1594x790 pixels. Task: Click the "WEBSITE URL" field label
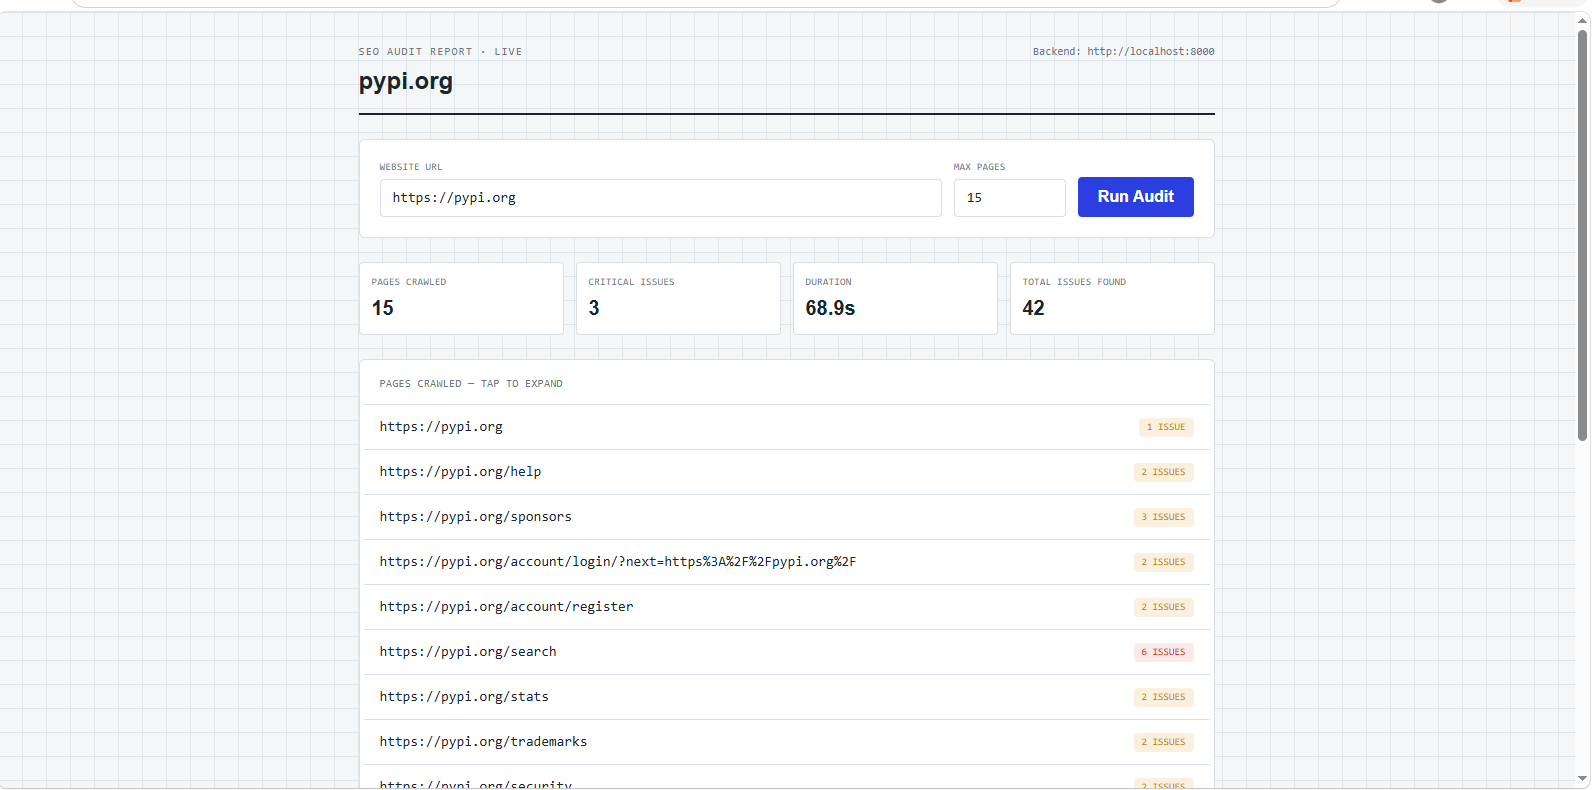[x=411, y=167]
